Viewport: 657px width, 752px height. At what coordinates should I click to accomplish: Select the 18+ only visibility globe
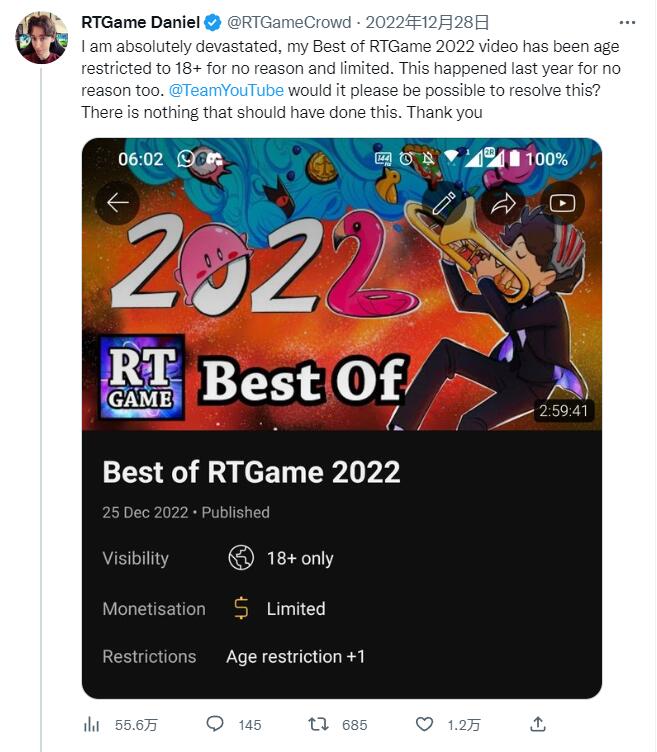click(241, 557)
